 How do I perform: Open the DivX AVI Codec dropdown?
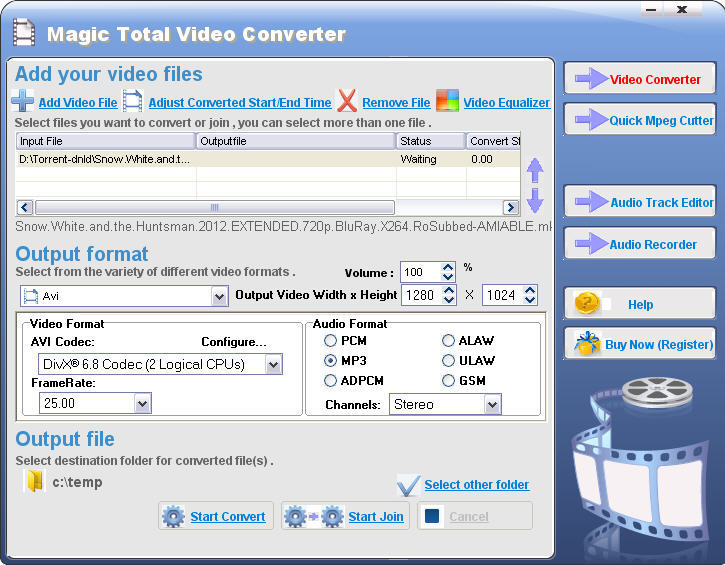pyautogui.click(x=273, y=364)
